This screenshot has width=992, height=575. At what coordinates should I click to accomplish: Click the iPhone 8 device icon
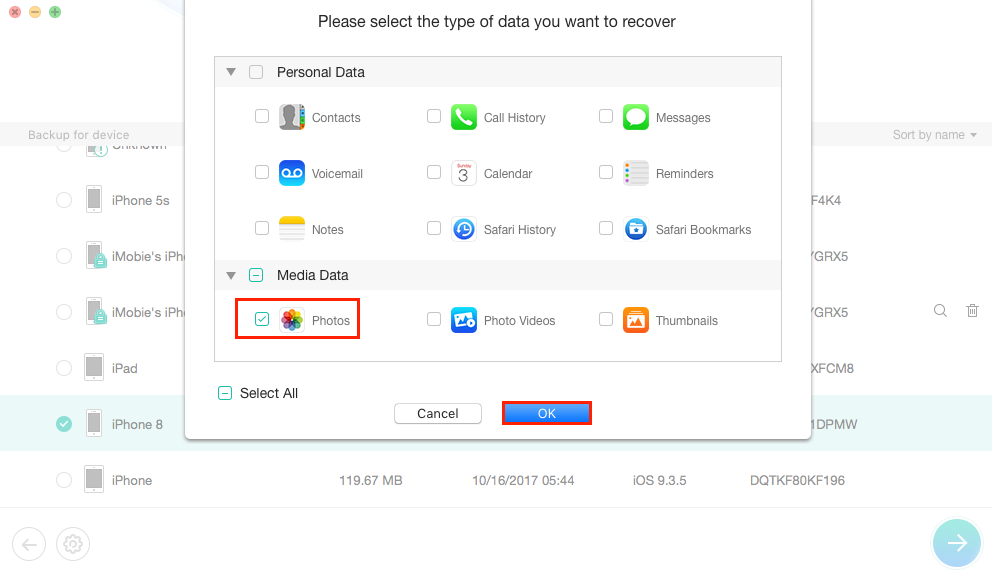pos(94,423)
